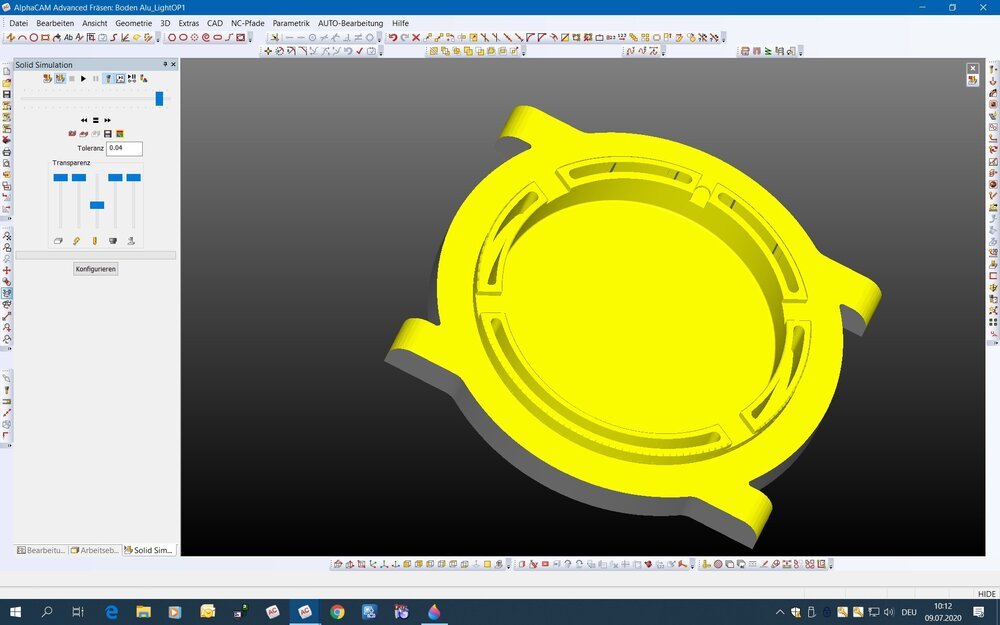Expand the overflow arrow on the bottom toolbar
The height and width of the screenshot is (625, 1000).
[829, 563]
